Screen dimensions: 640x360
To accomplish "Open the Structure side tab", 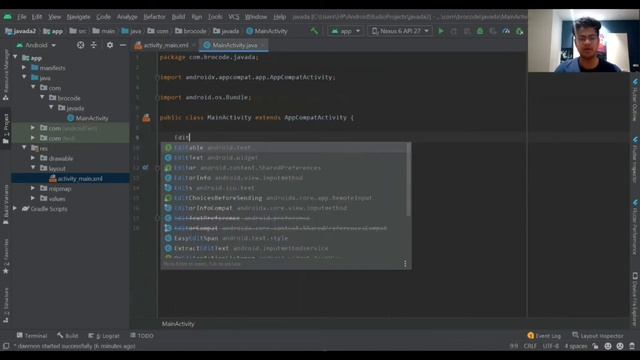I will tap(6, 305).
